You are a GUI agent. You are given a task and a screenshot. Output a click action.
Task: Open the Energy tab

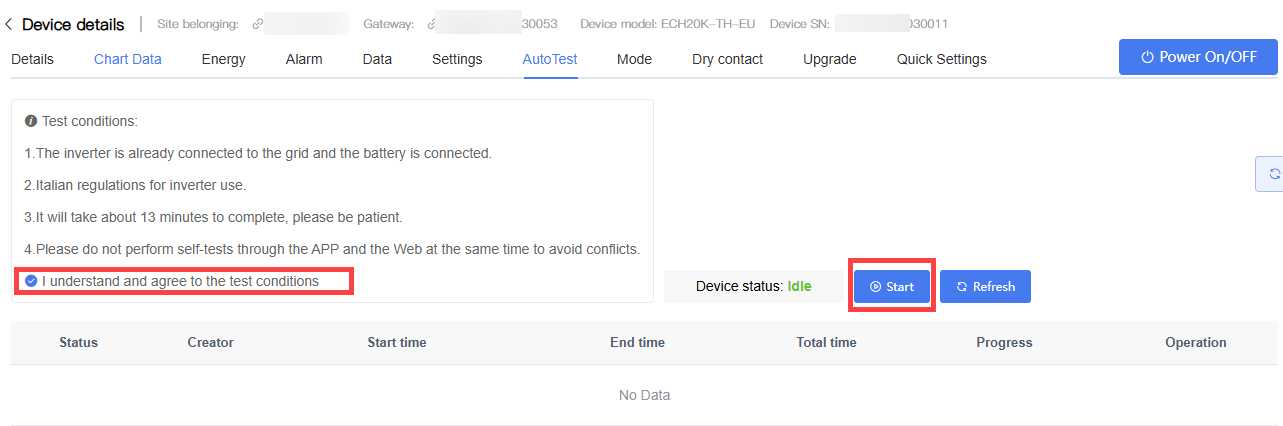pos(223,59)
